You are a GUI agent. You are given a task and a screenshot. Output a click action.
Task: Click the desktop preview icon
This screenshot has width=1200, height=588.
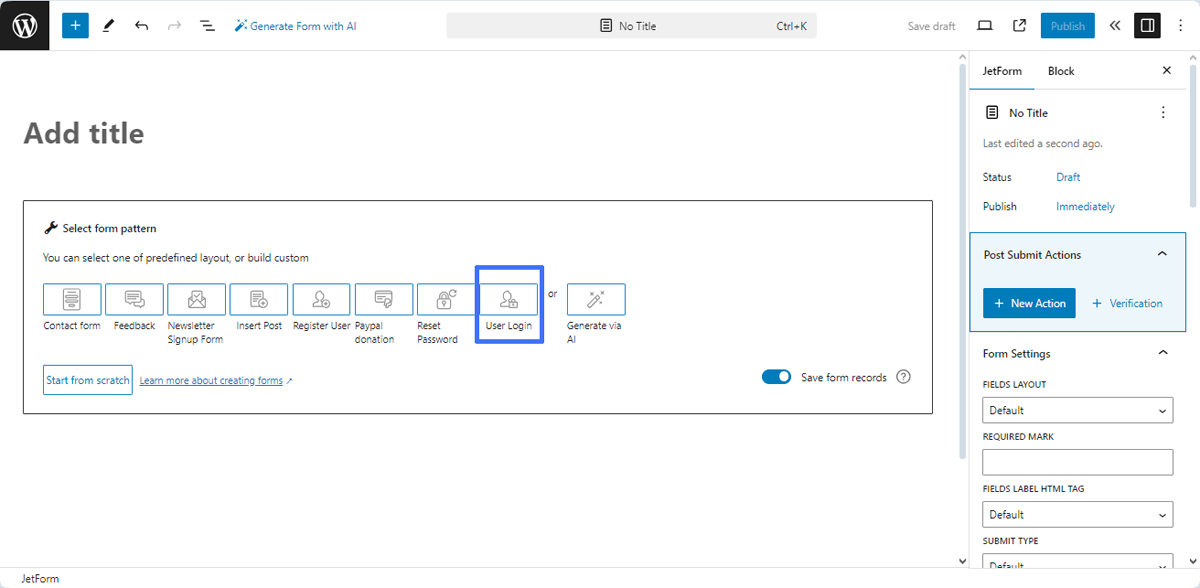click(984, 25)
